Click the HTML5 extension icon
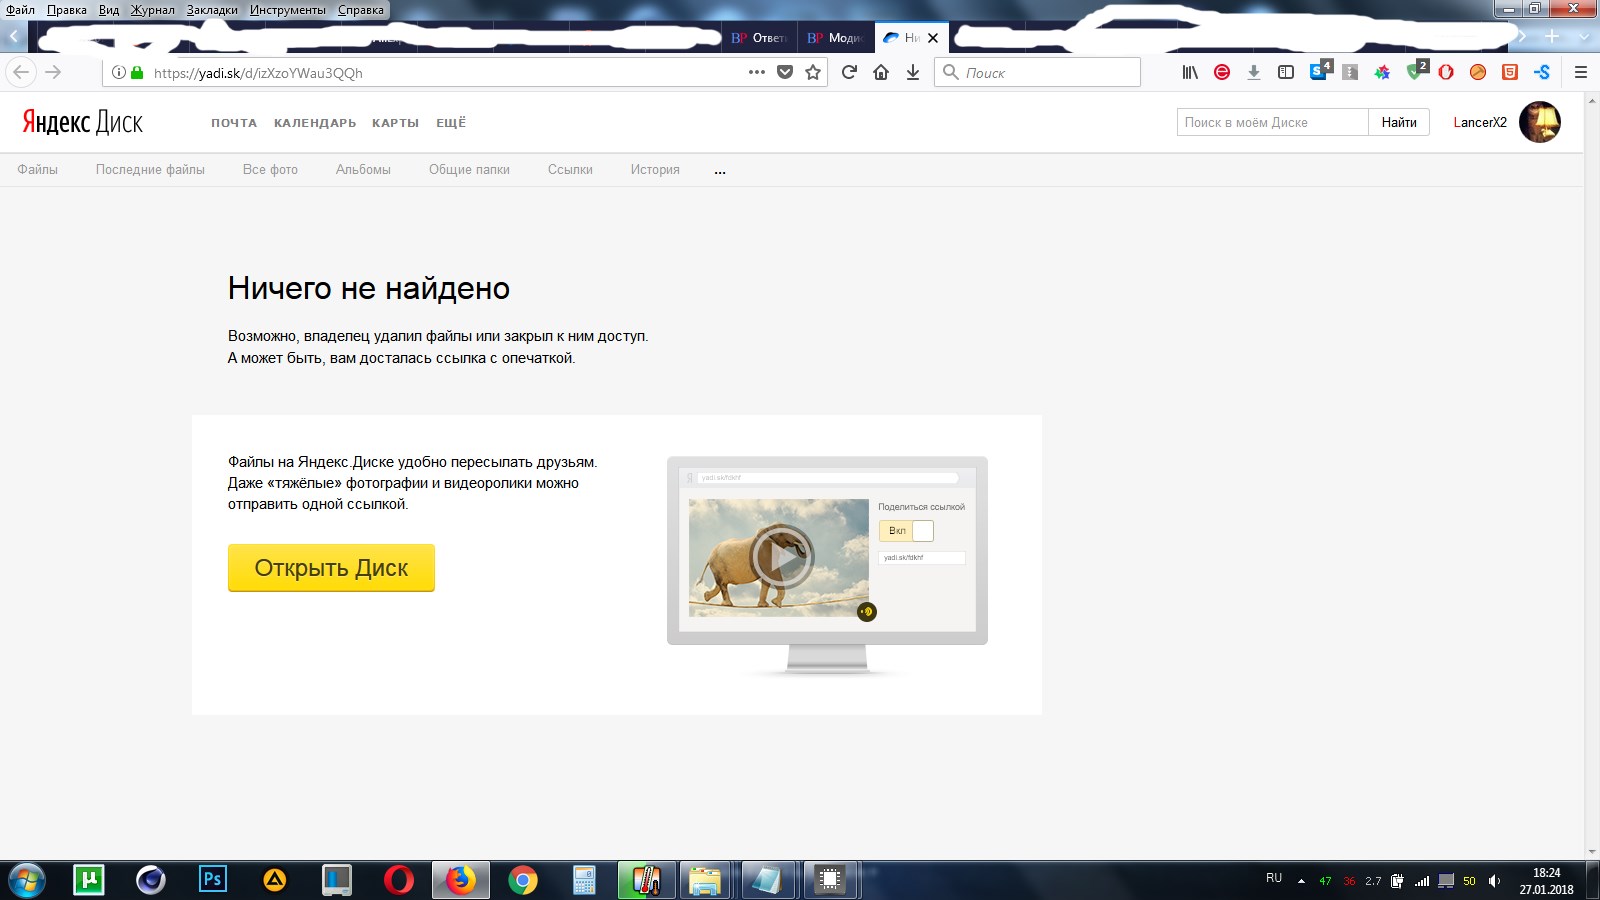Screen dimensions: 1600x900 pos(1510,72)
